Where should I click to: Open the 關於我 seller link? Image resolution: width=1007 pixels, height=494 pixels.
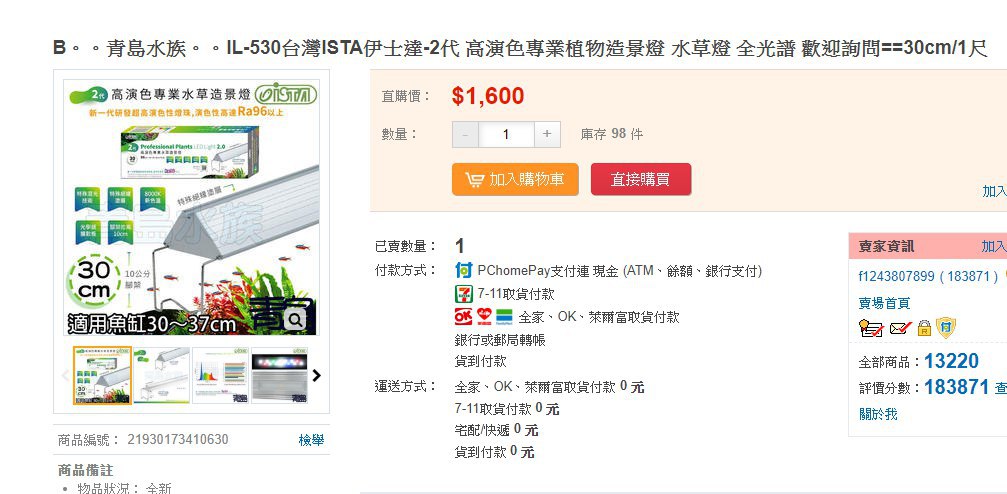[878, 414]
